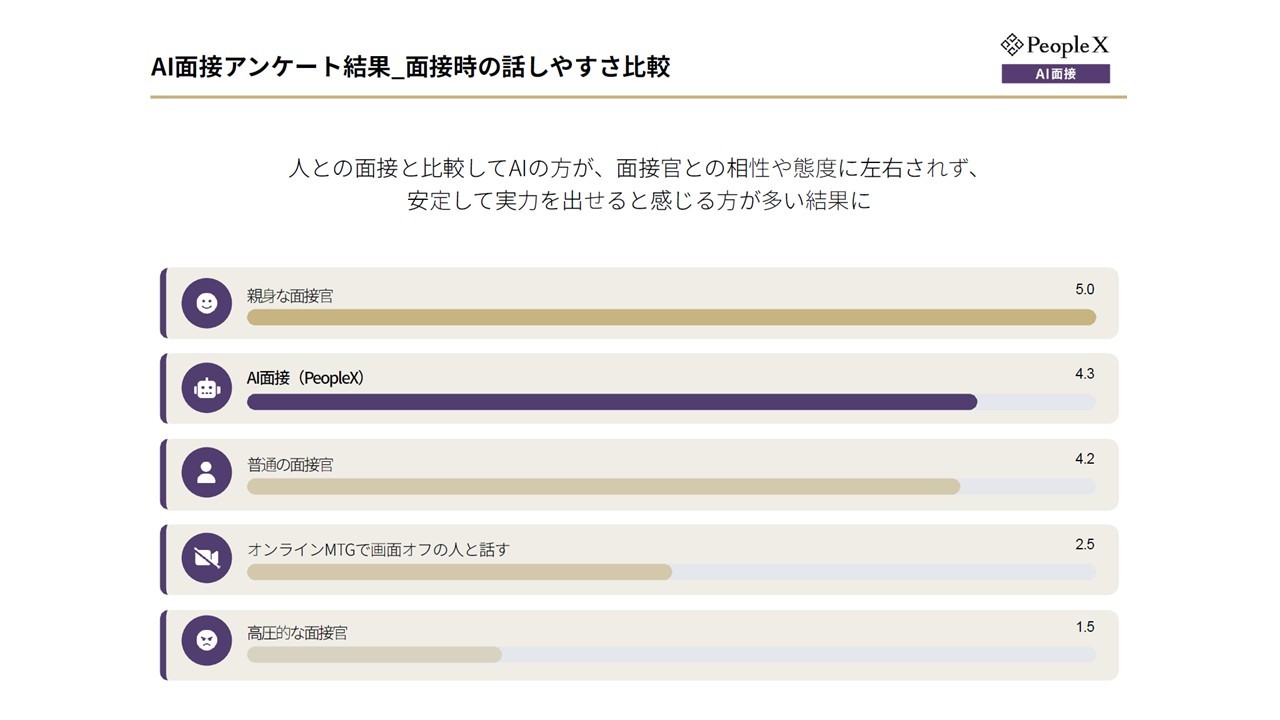Click the angry face icon
Screen dimensions: 1280x720
207,641
